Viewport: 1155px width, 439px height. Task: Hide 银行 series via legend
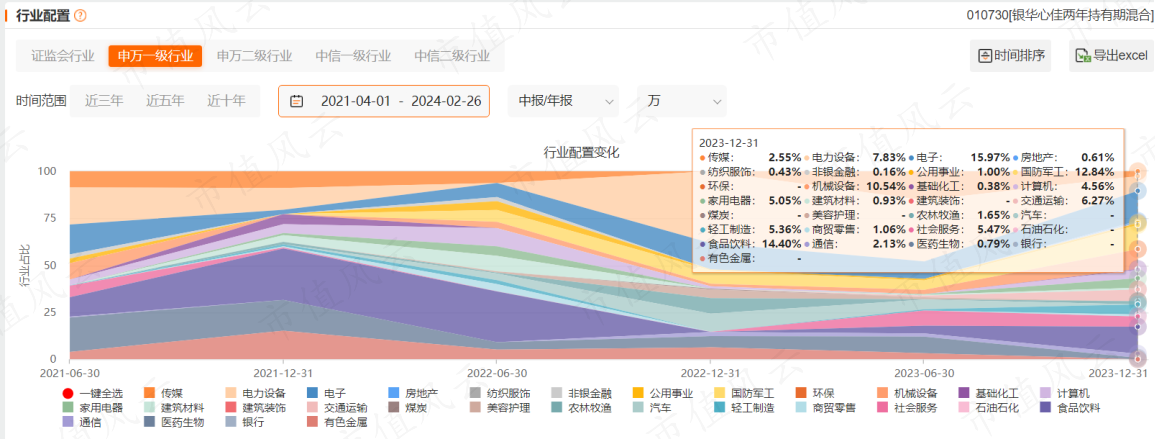pyautogui.click(x=245, y=422)
